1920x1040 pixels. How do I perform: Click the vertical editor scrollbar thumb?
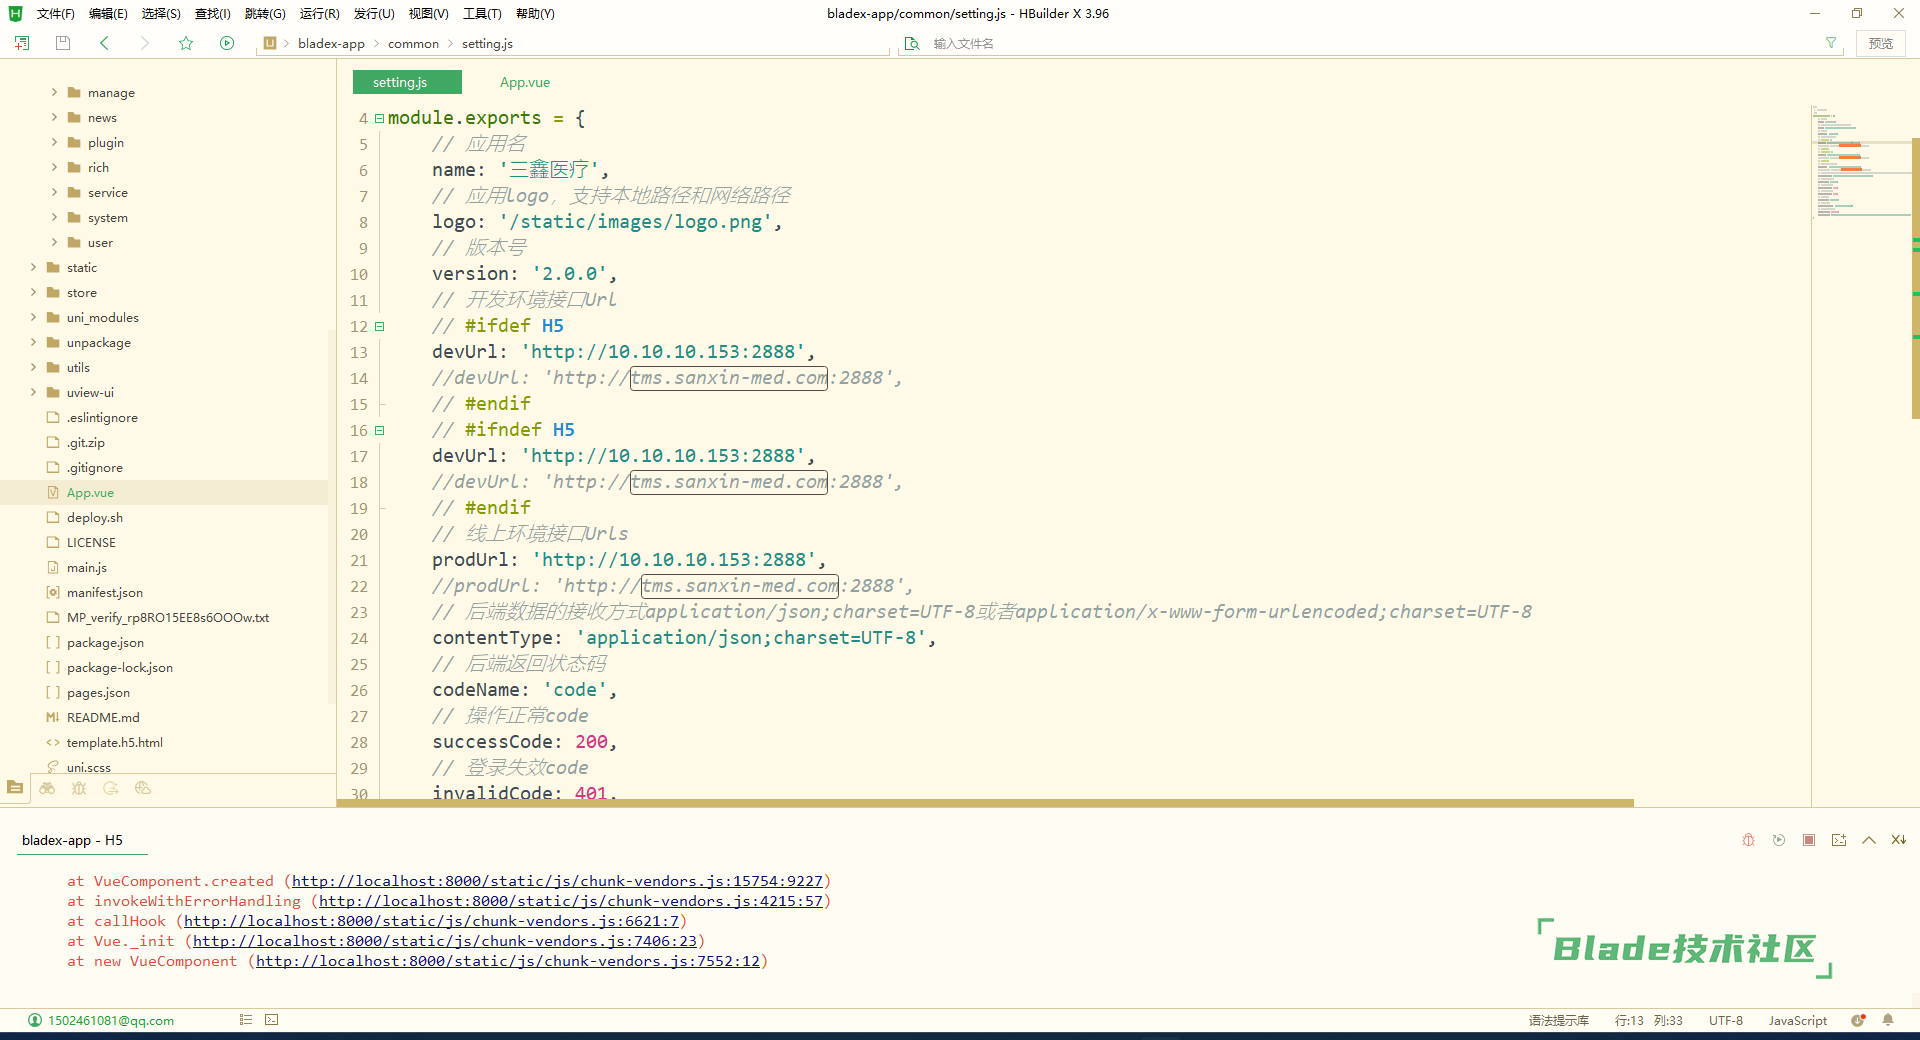(1915, 278)
